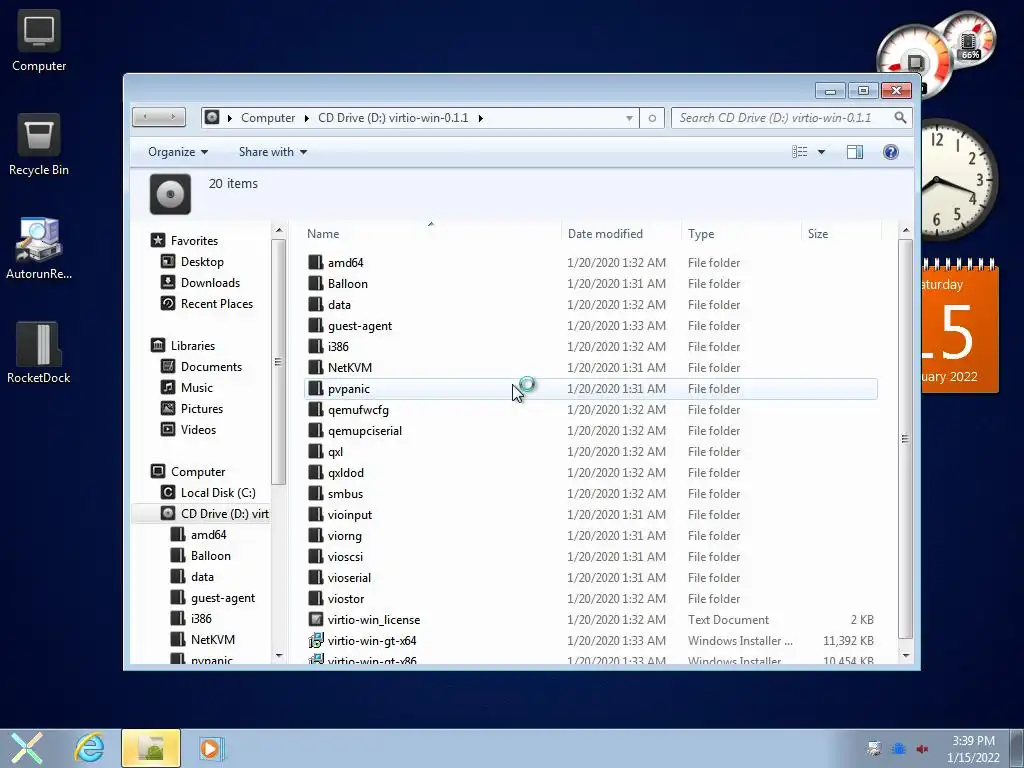Expand arrow after CD Drive in address bar
Viewport: 1024px width, 768px height.
[x=481, y=118]
